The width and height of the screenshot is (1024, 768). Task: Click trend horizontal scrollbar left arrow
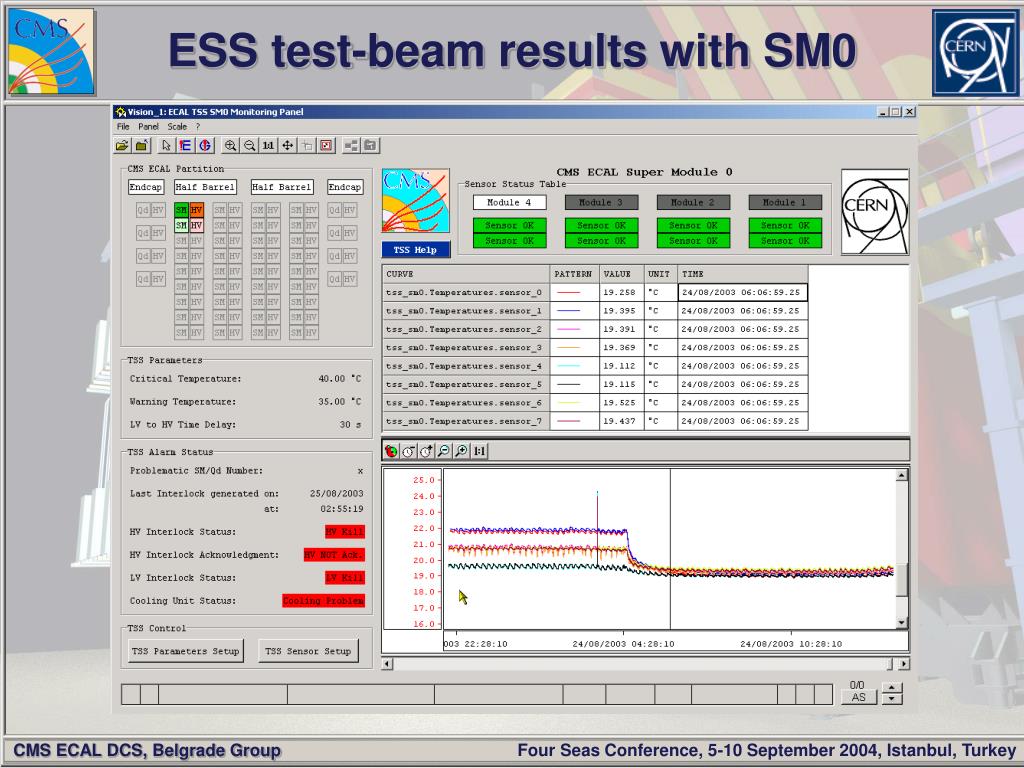point(387,664)
